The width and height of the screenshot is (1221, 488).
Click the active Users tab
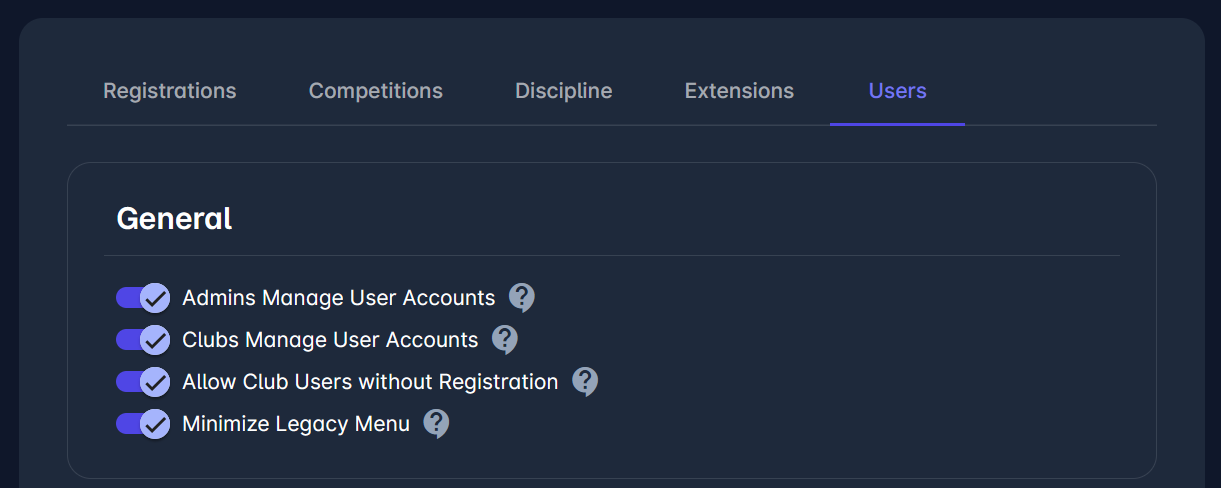click(897, 91)
